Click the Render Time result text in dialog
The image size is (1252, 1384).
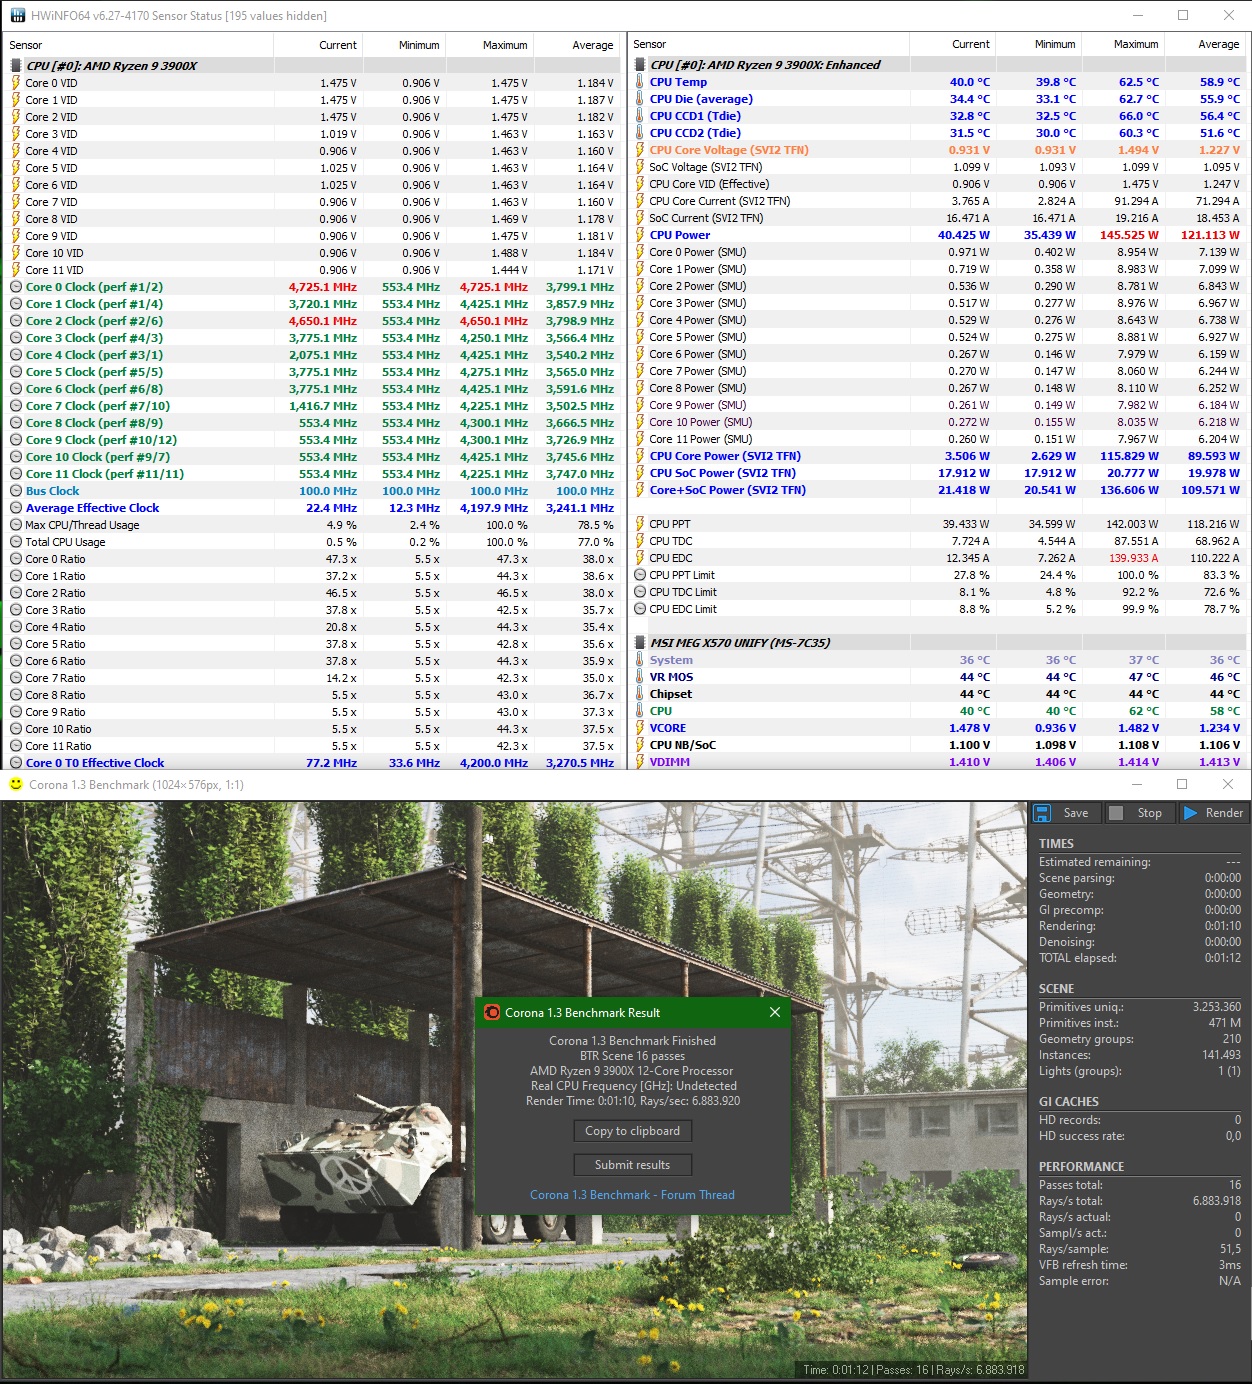coord(632,1101)
